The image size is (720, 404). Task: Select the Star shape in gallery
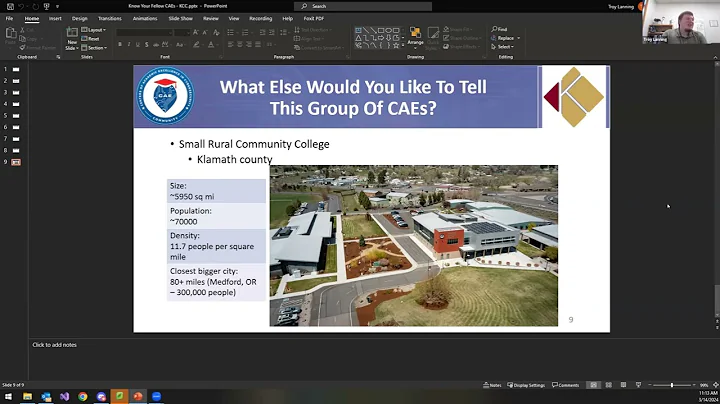(x=396, y=45)
